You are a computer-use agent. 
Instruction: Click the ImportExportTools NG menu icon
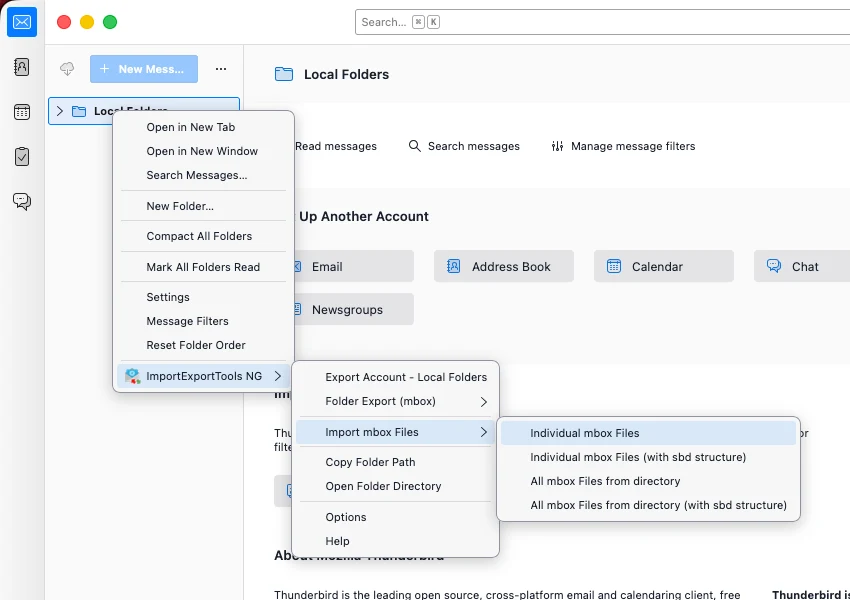coord(132,376)
